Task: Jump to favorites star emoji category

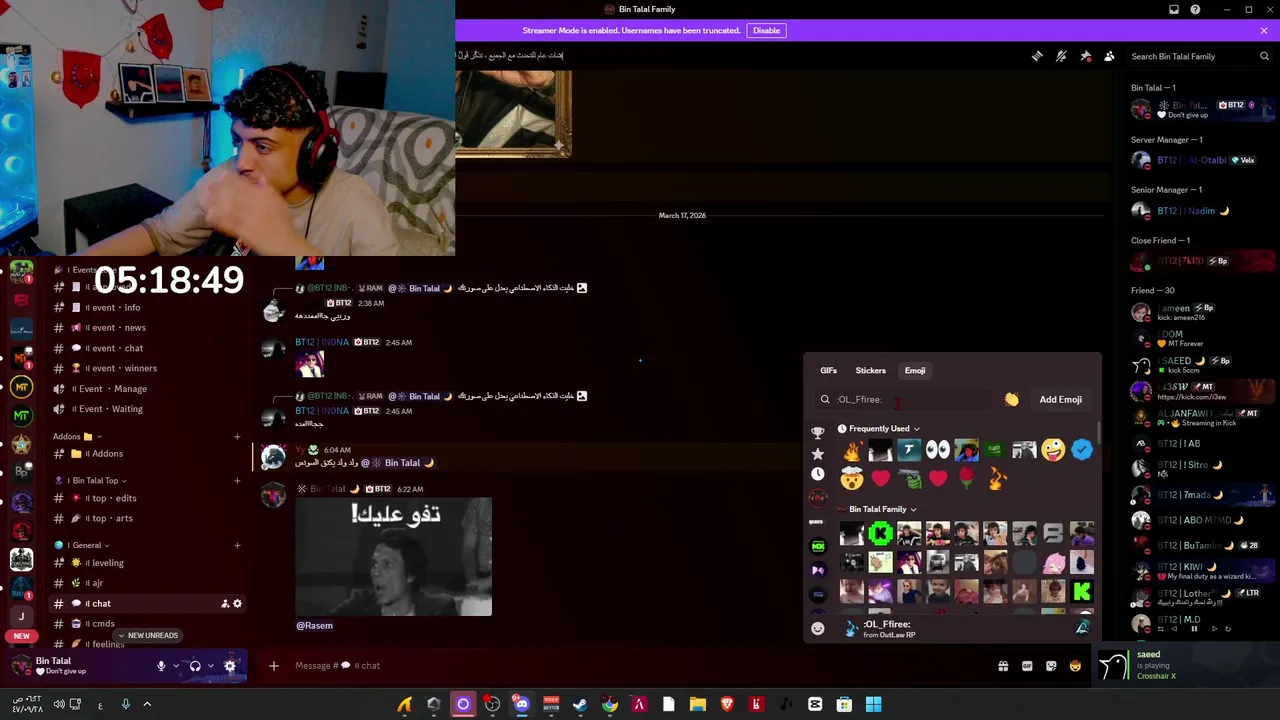Action: [818, 454]
